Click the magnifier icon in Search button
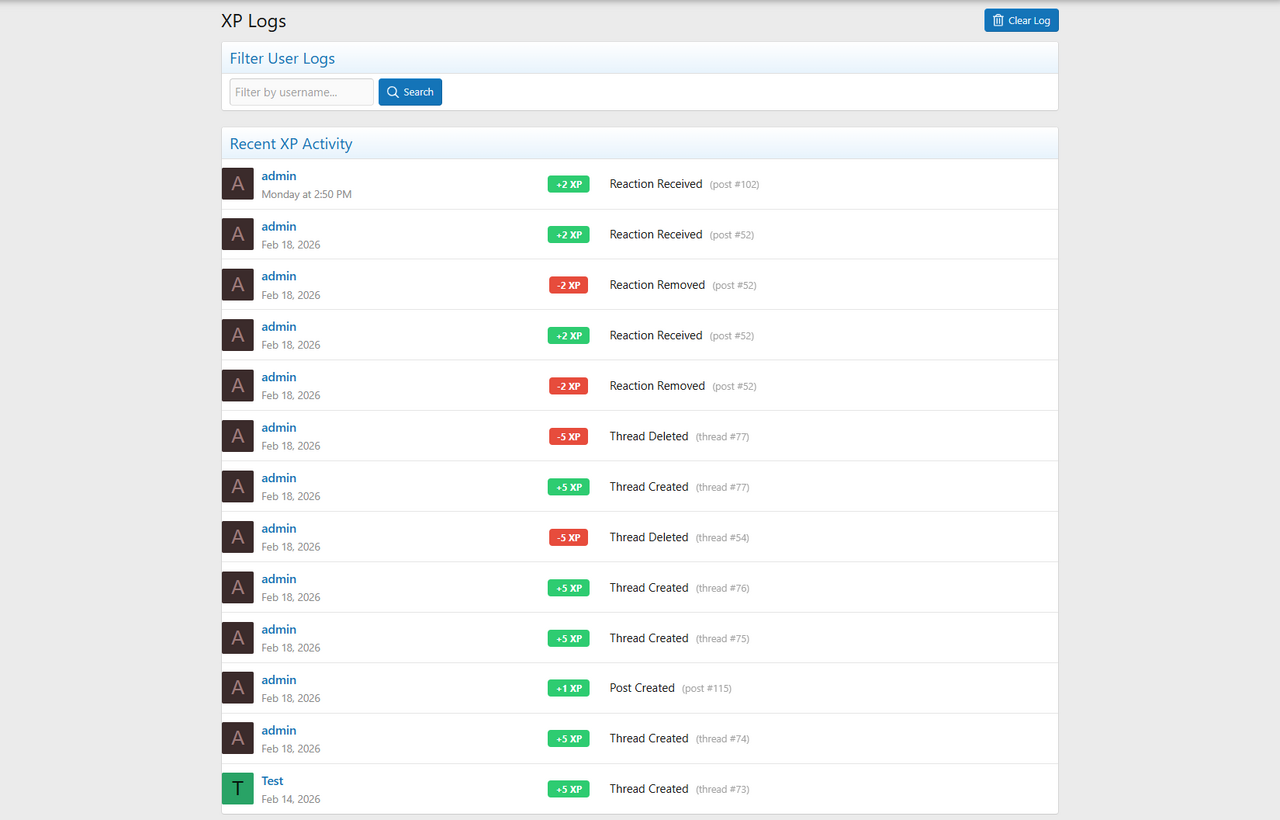Viewport: 1280px width, 820px height. [x=393, y=92]
